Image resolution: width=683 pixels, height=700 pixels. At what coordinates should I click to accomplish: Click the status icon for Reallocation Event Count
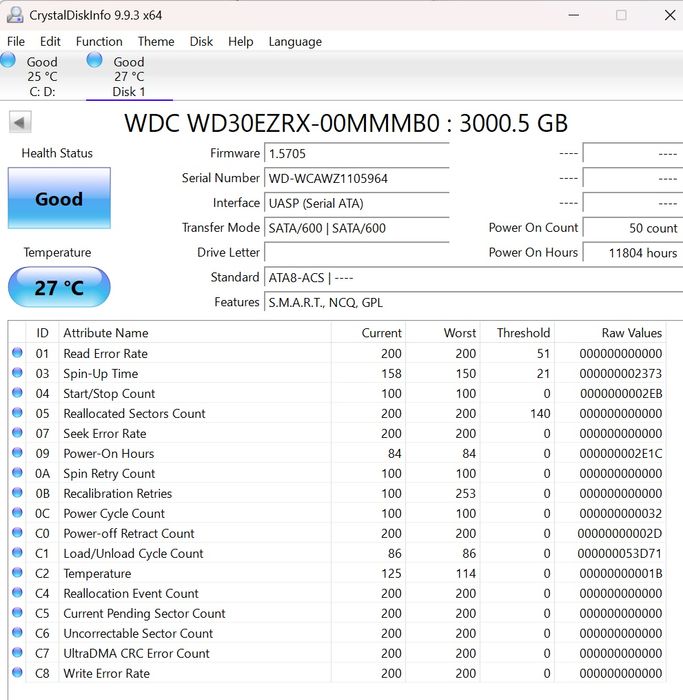(x=17, y=592)
